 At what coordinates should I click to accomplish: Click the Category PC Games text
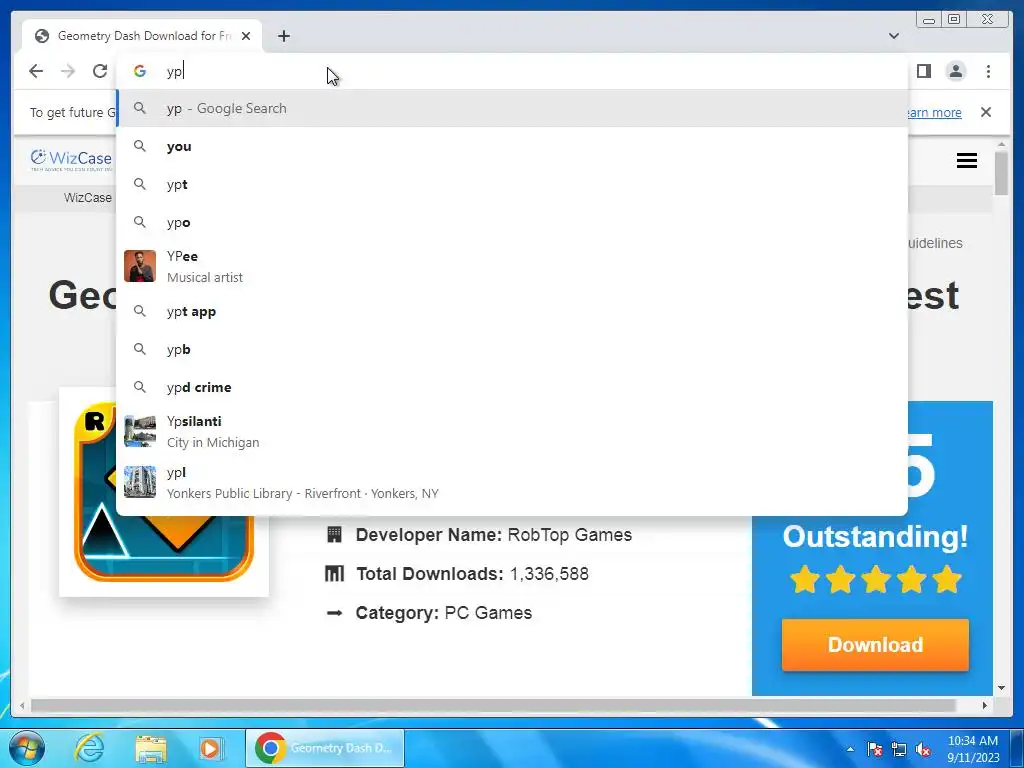tap(443, 613)
